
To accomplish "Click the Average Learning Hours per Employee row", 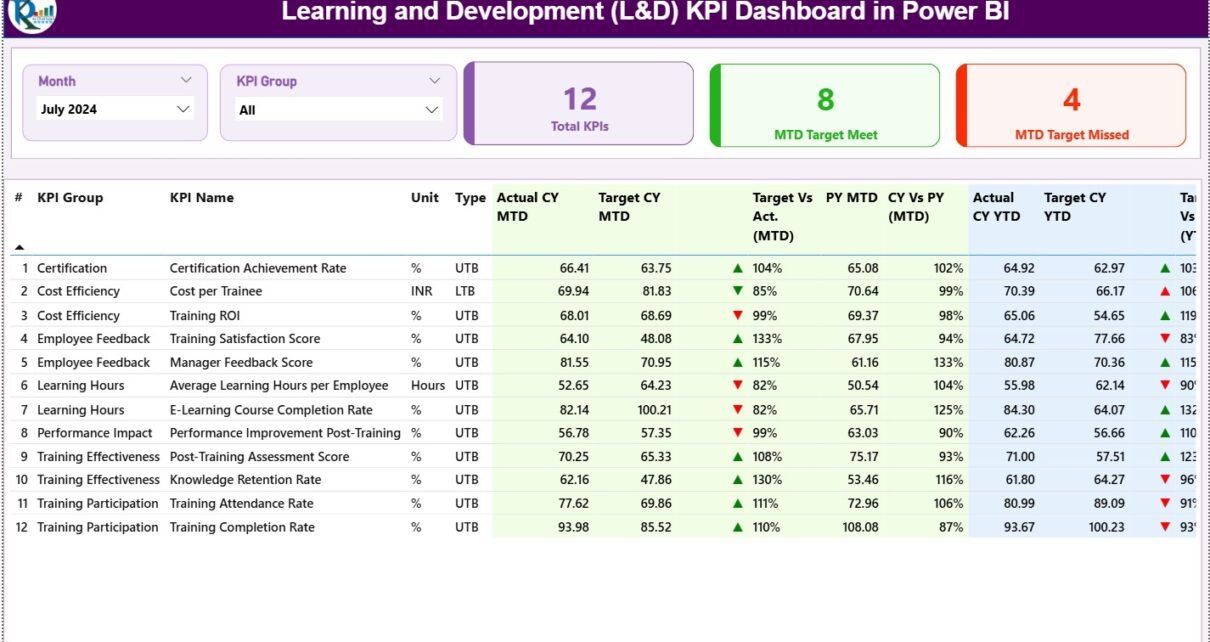I will coord(278,386).
